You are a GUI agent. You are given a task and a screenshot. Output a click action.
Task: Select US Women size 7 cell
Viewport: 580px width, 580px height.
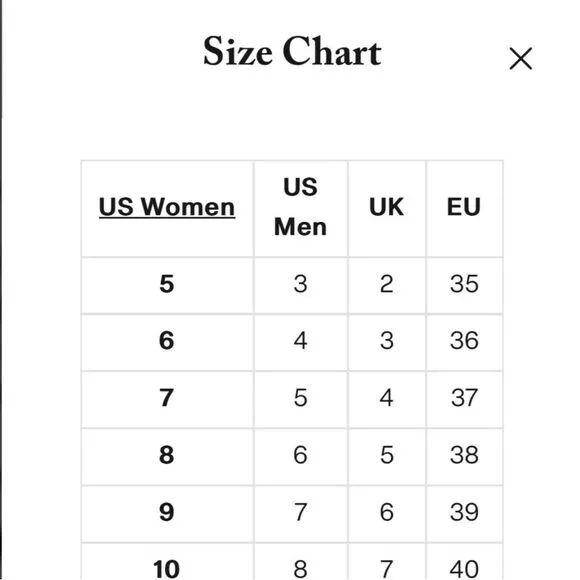coord(167,398)
